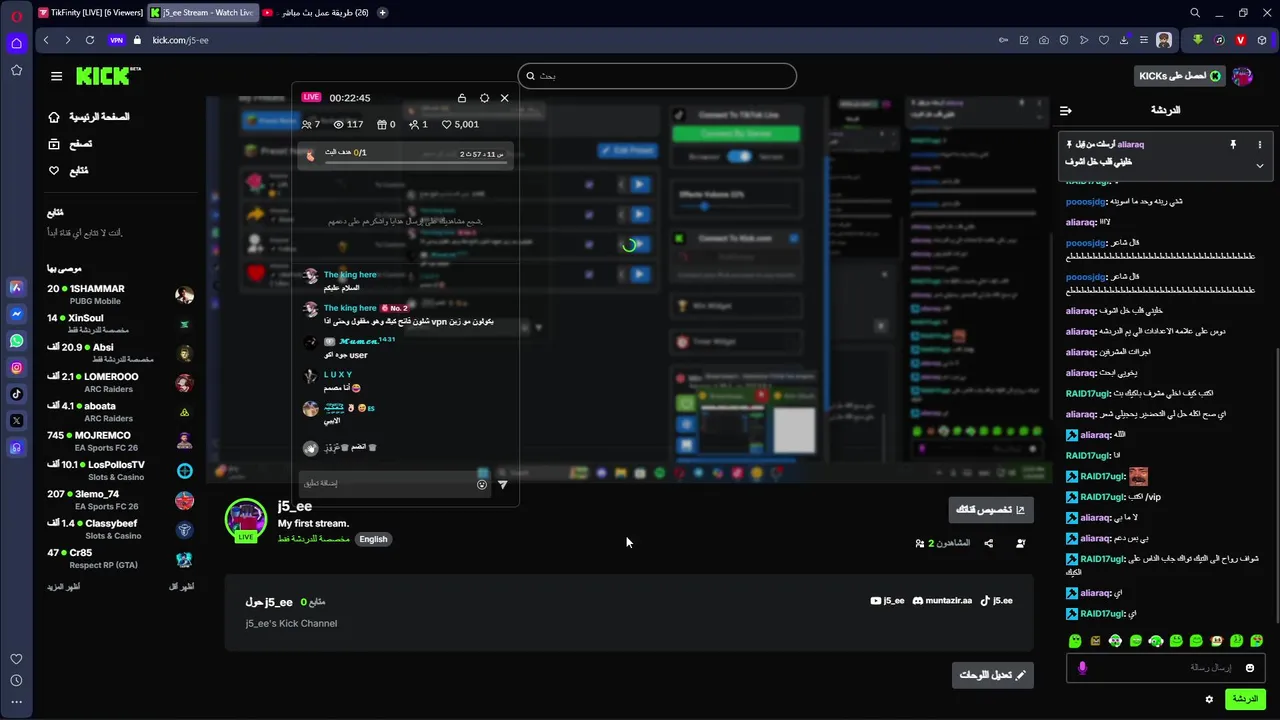Click the heart bookmark icon in address bar
Image resolution: width=1280 pixels, height=720 pixels.
1104,40
